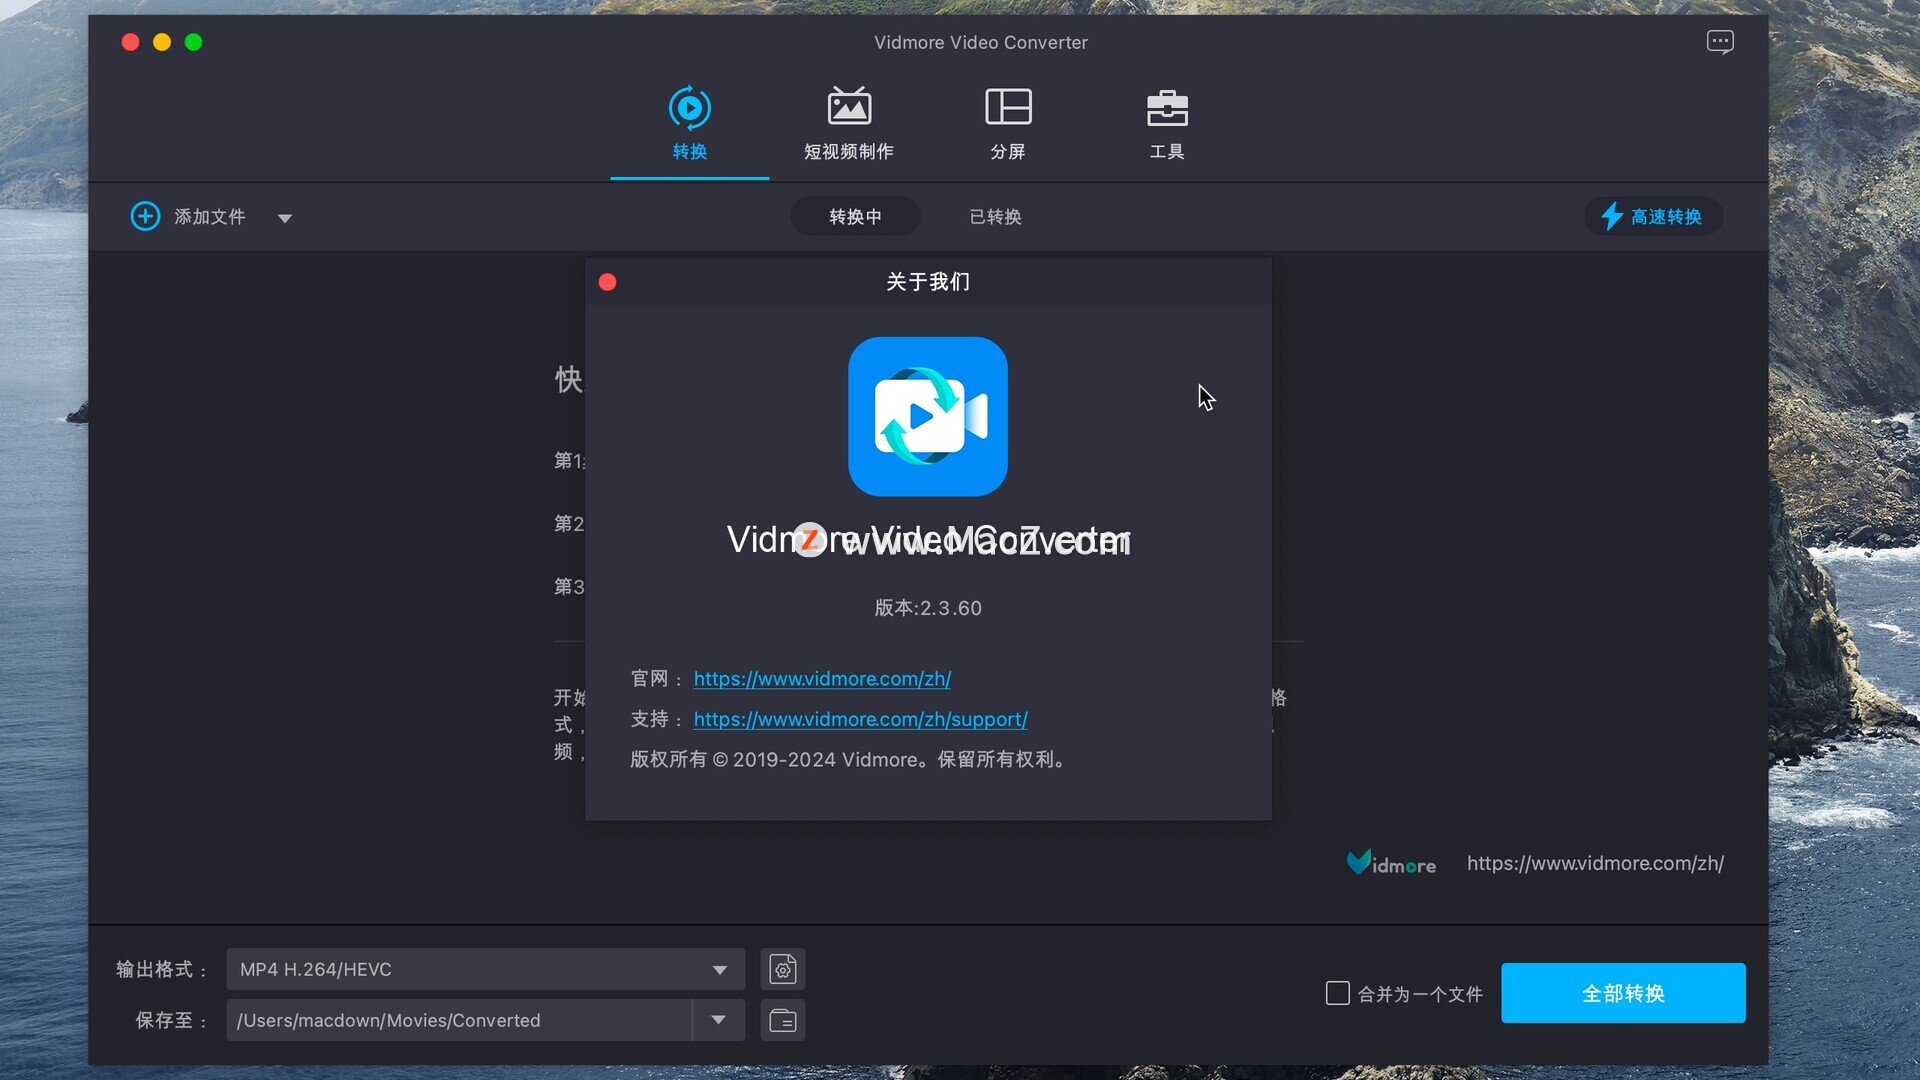Select the 已转换 tab
The height and width of the screenshot is (1080, 1920).
coord(995,216)
